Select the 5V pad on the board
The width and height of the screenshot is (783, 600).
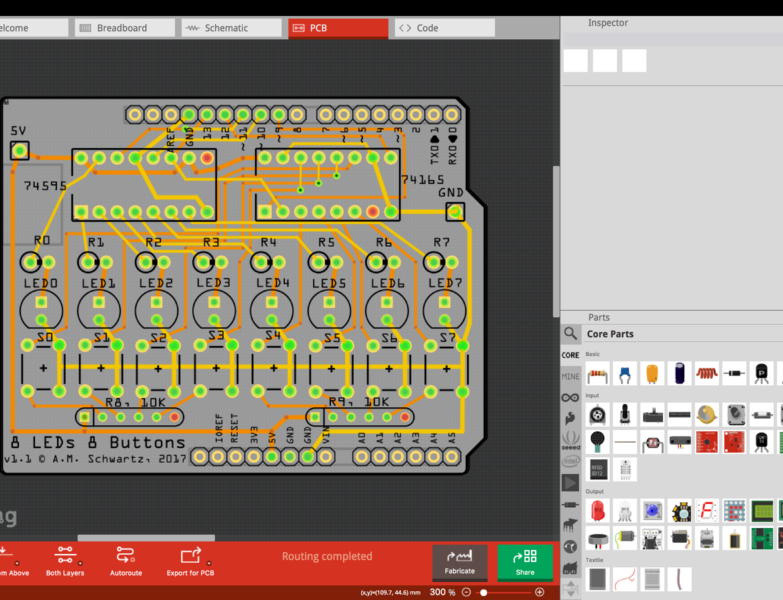coord(19,150)
